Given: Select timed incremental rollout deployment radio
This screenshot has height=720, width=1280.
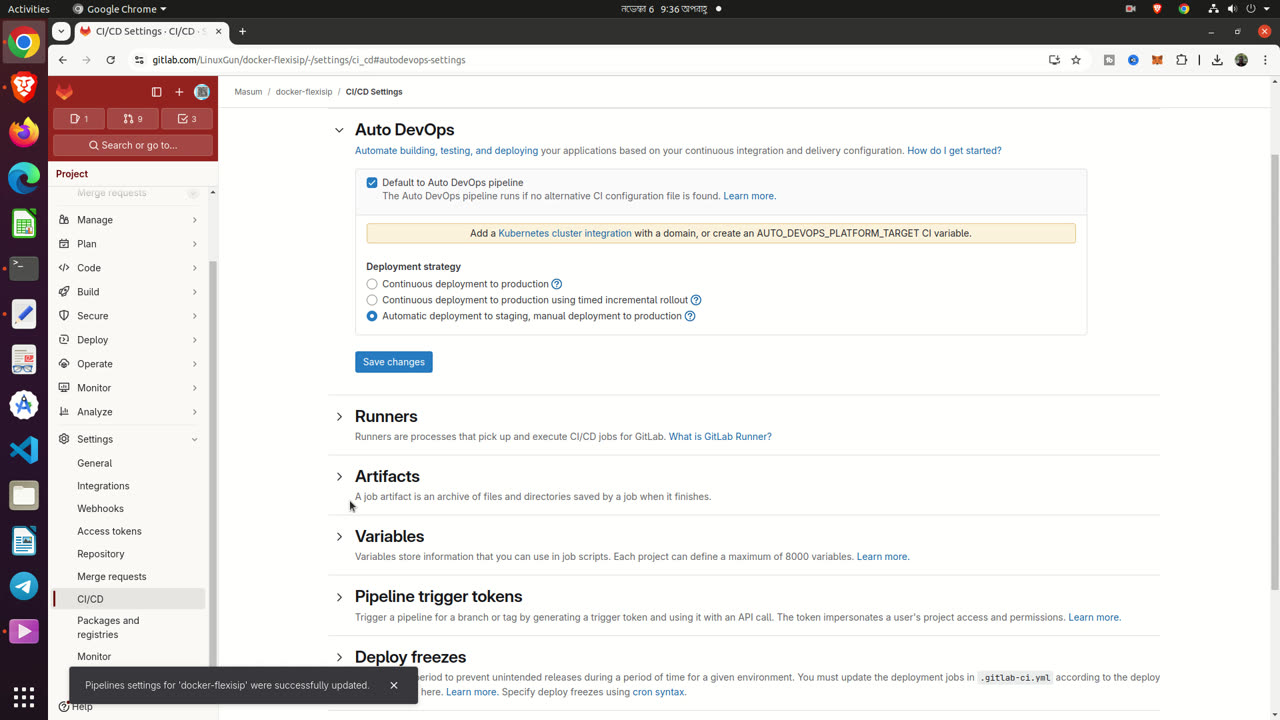Looking at the screenshot, I should tap(372, 300).
